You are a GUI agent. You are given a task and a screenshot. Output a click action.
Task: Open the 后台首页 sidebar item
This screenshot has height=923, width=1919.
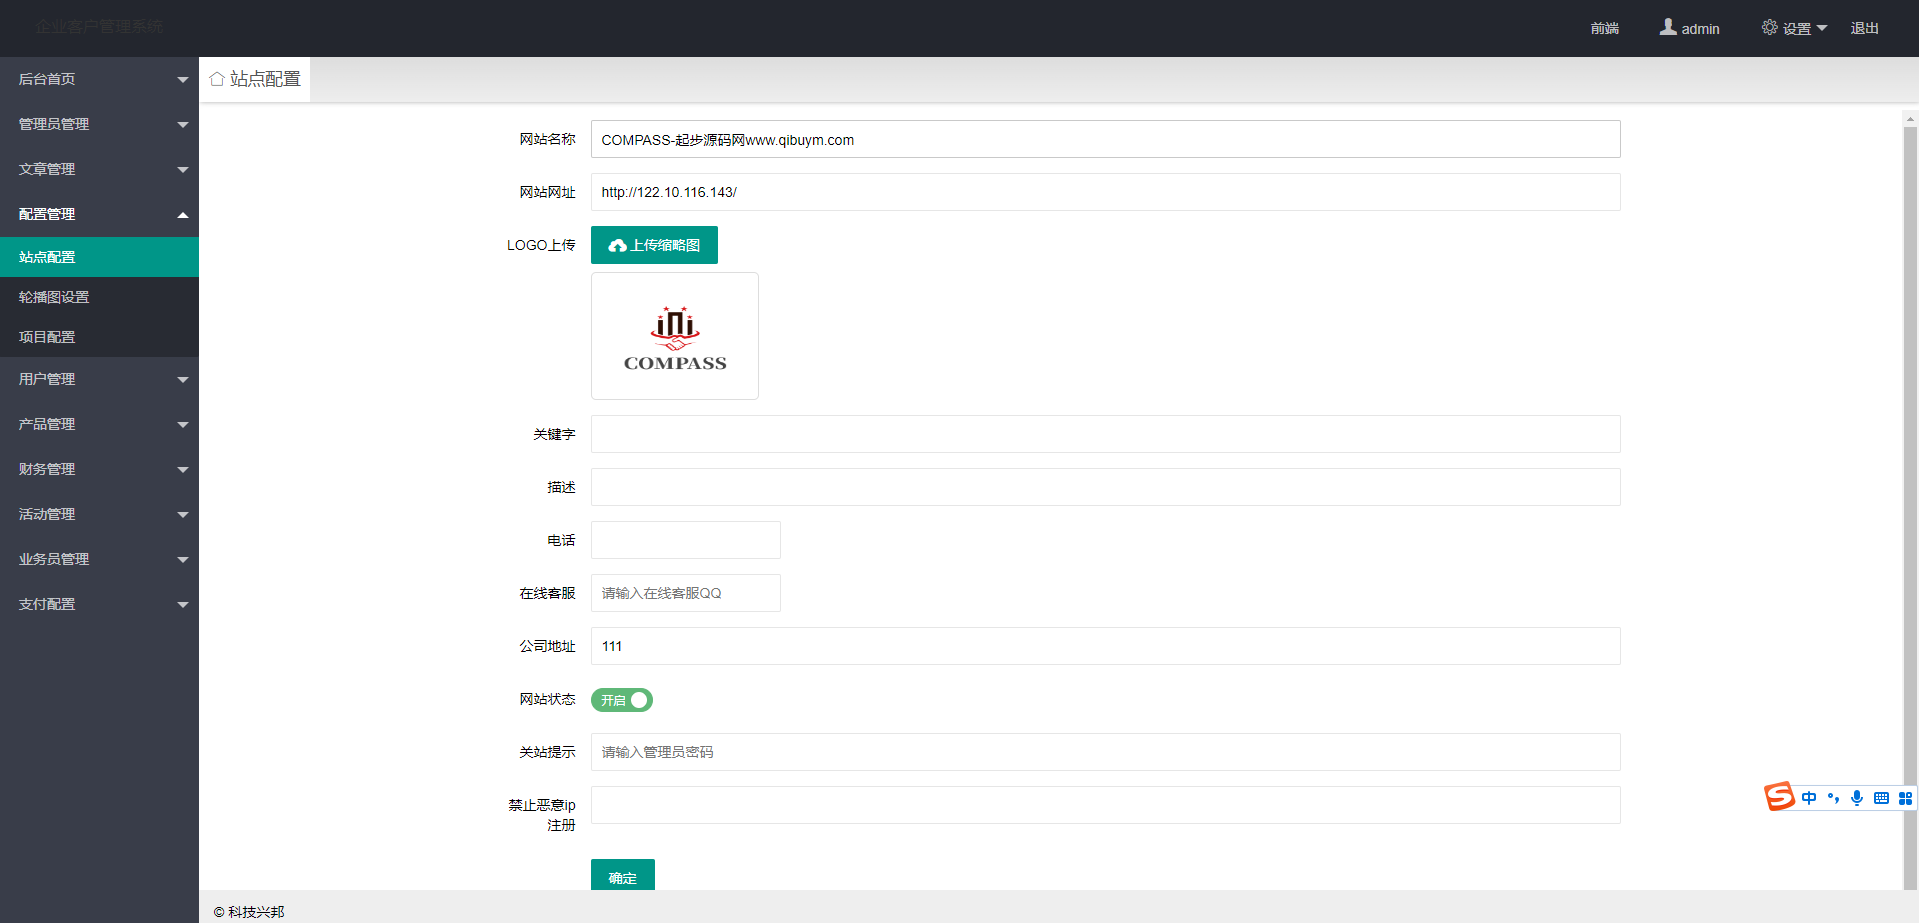(99, 79)
